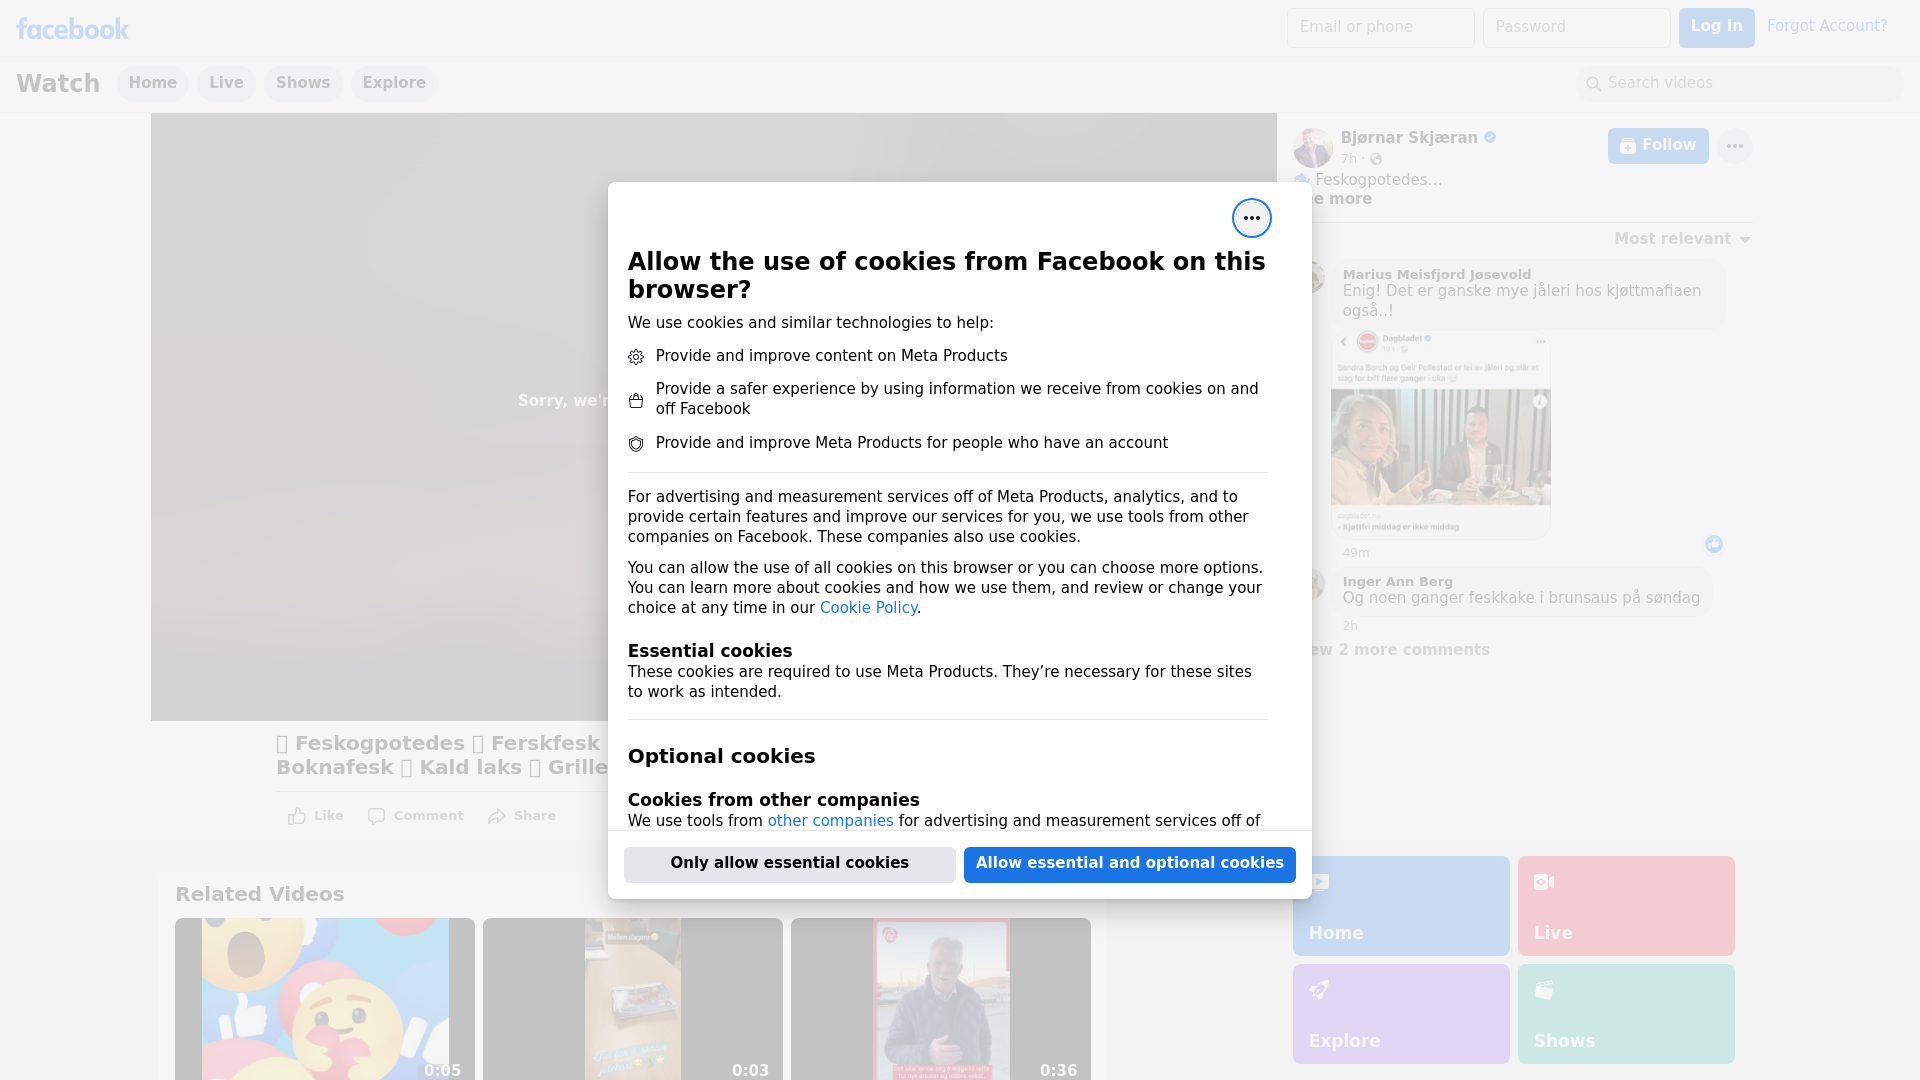The image size is (1920, 1080).
Task: Click the 7h post timestamp
Action: click(x=1349, y=159)
